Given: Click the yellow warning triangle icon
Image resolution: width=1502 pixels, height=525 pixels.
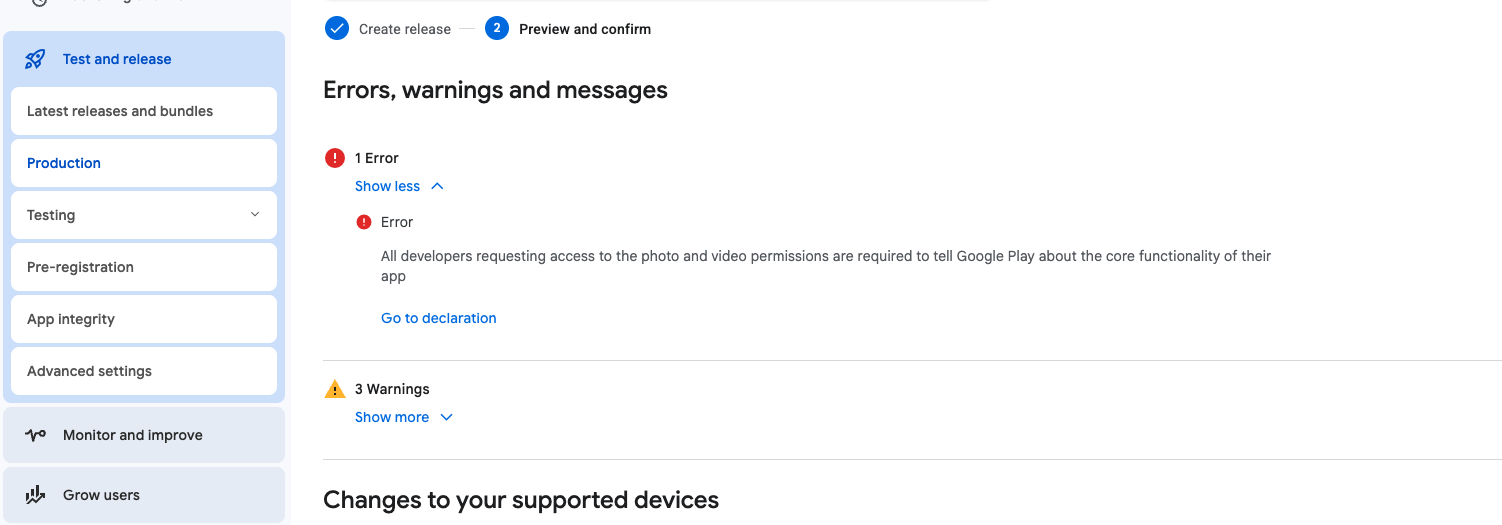Looking at the screenshot, I should 335,389.
